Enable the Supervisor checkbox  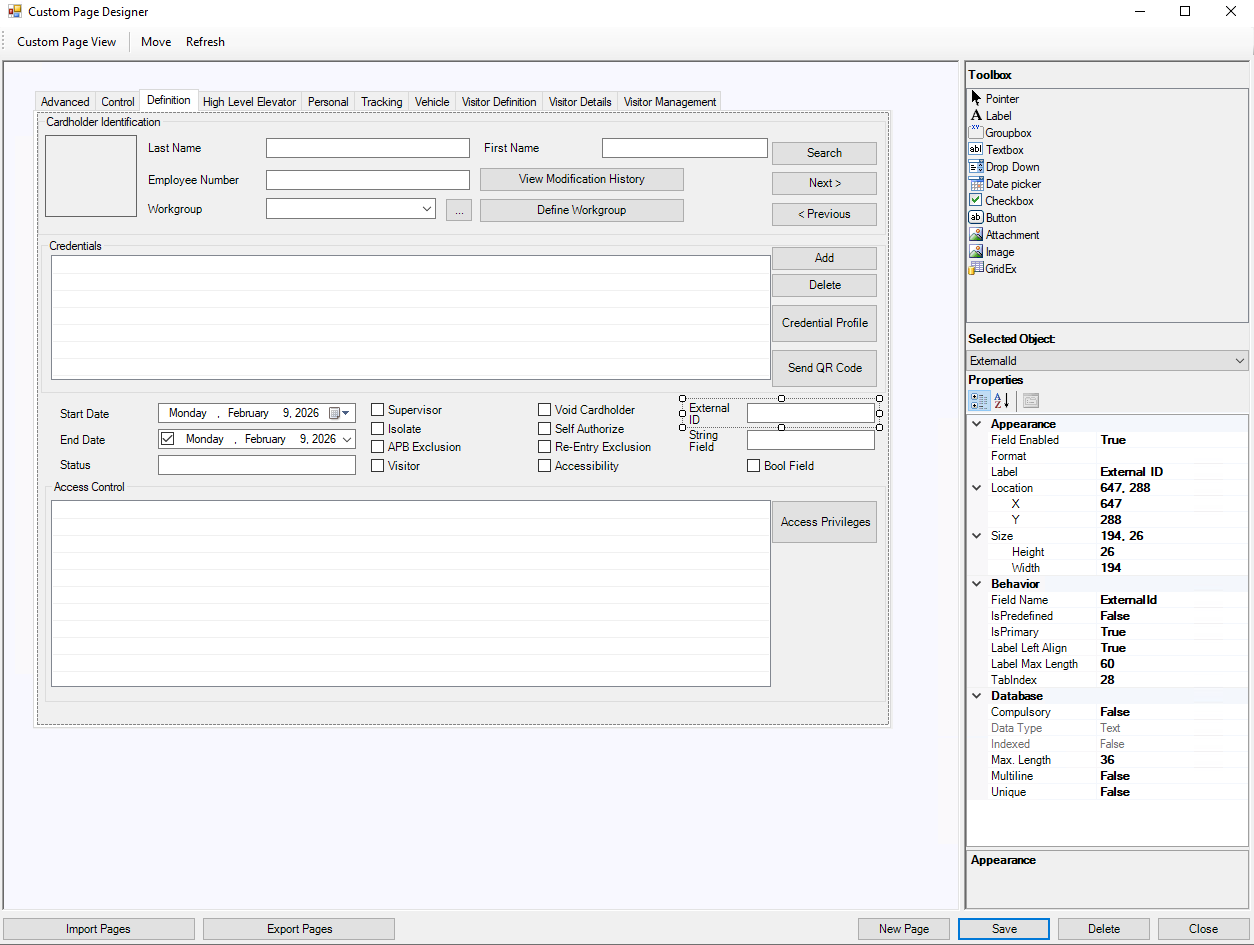tap(377, 409)
